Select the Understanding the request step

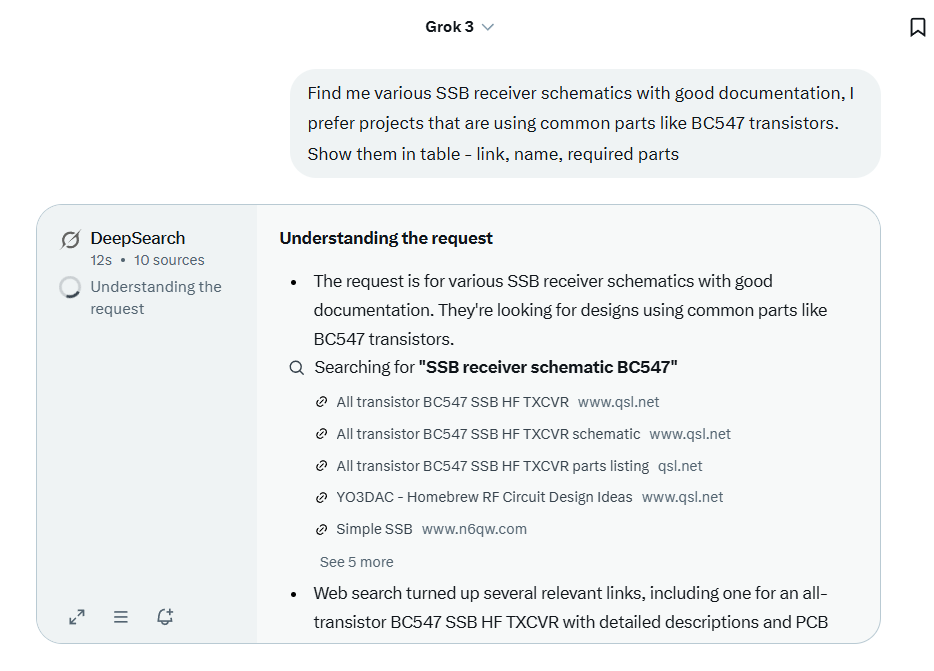(x=156, y=297)
